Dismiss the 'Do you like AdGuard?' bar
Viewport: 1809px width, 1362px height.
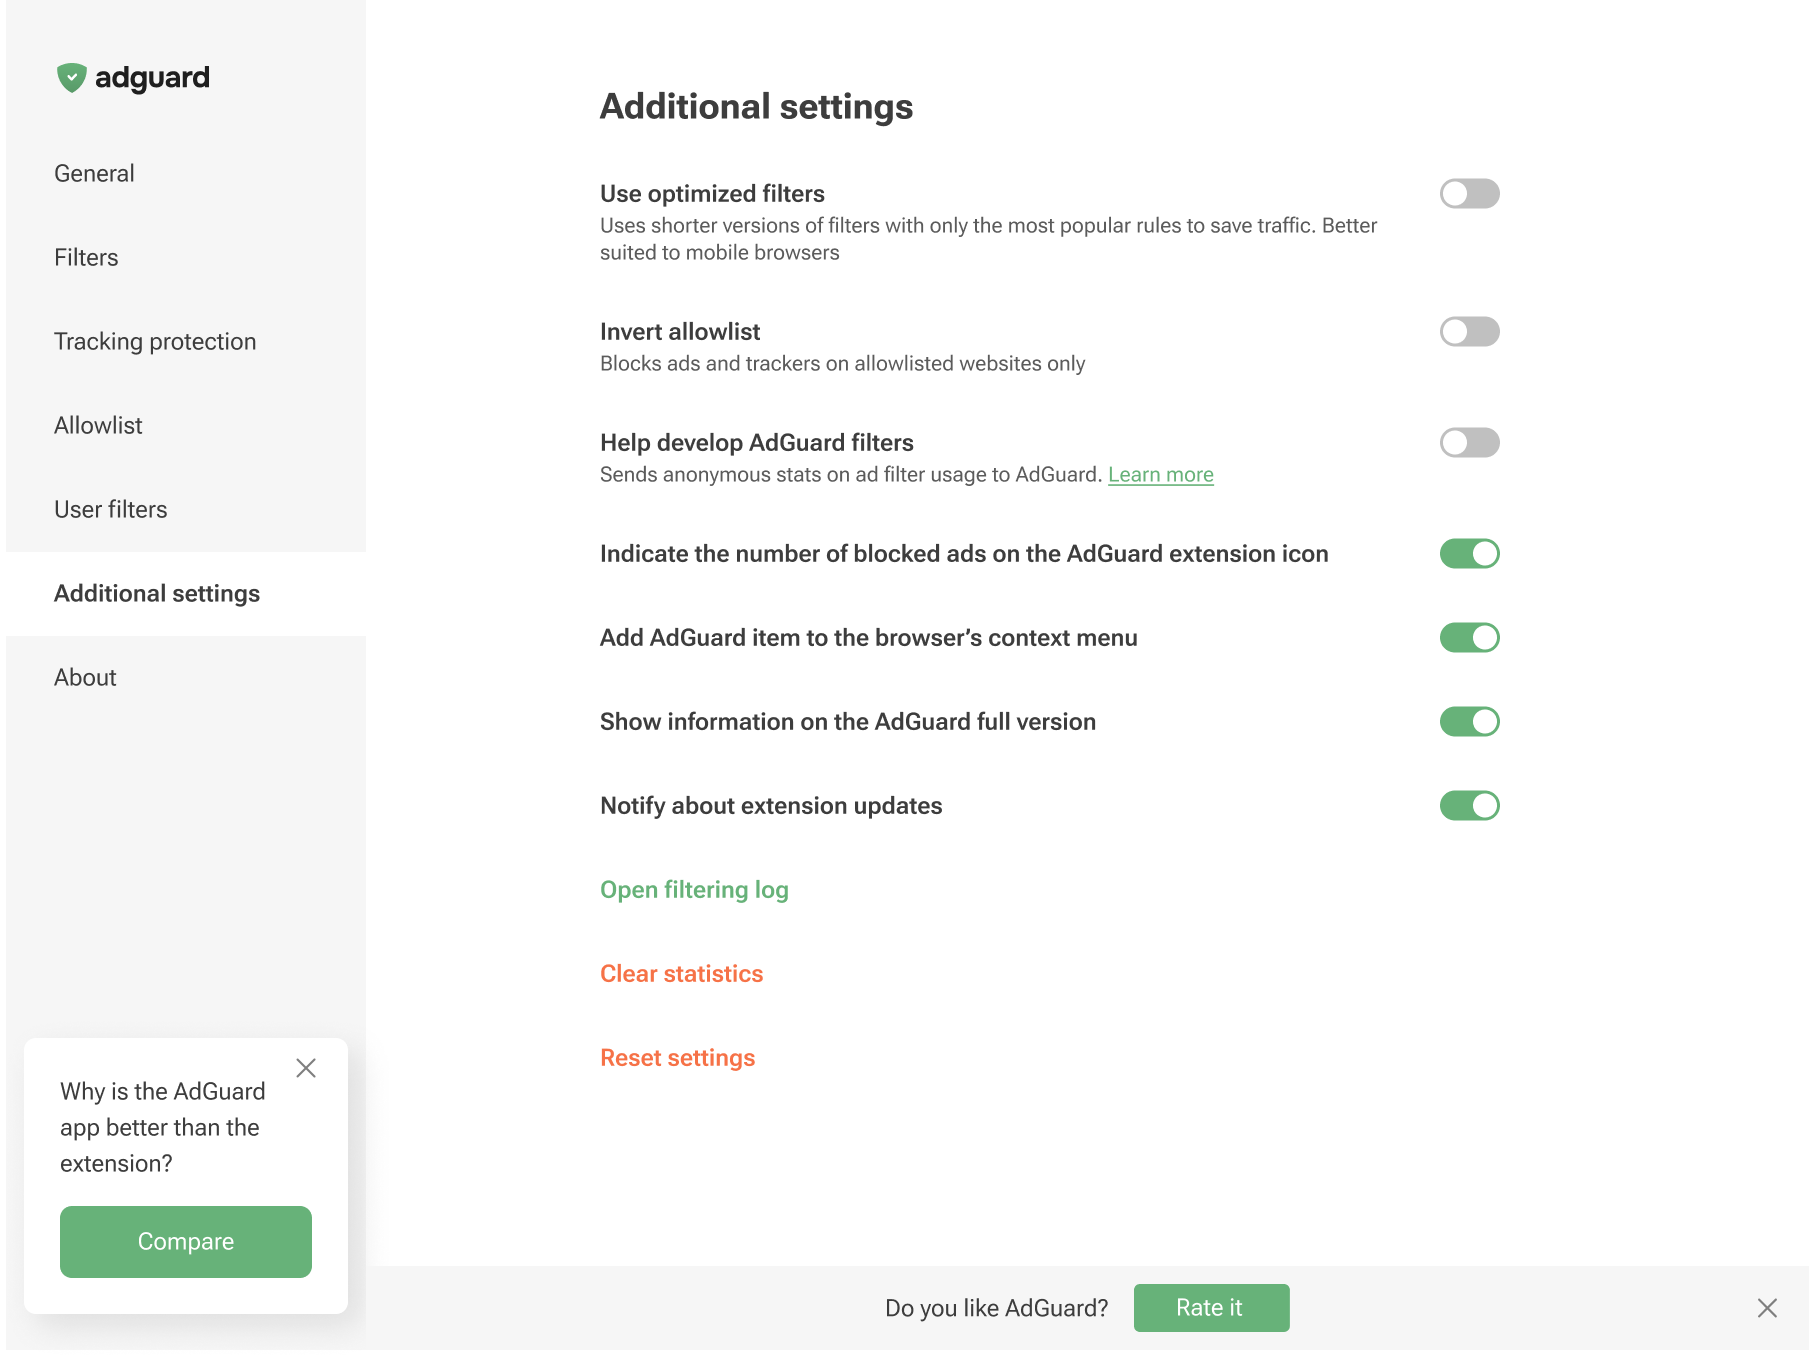(x=1767, y=1308)
